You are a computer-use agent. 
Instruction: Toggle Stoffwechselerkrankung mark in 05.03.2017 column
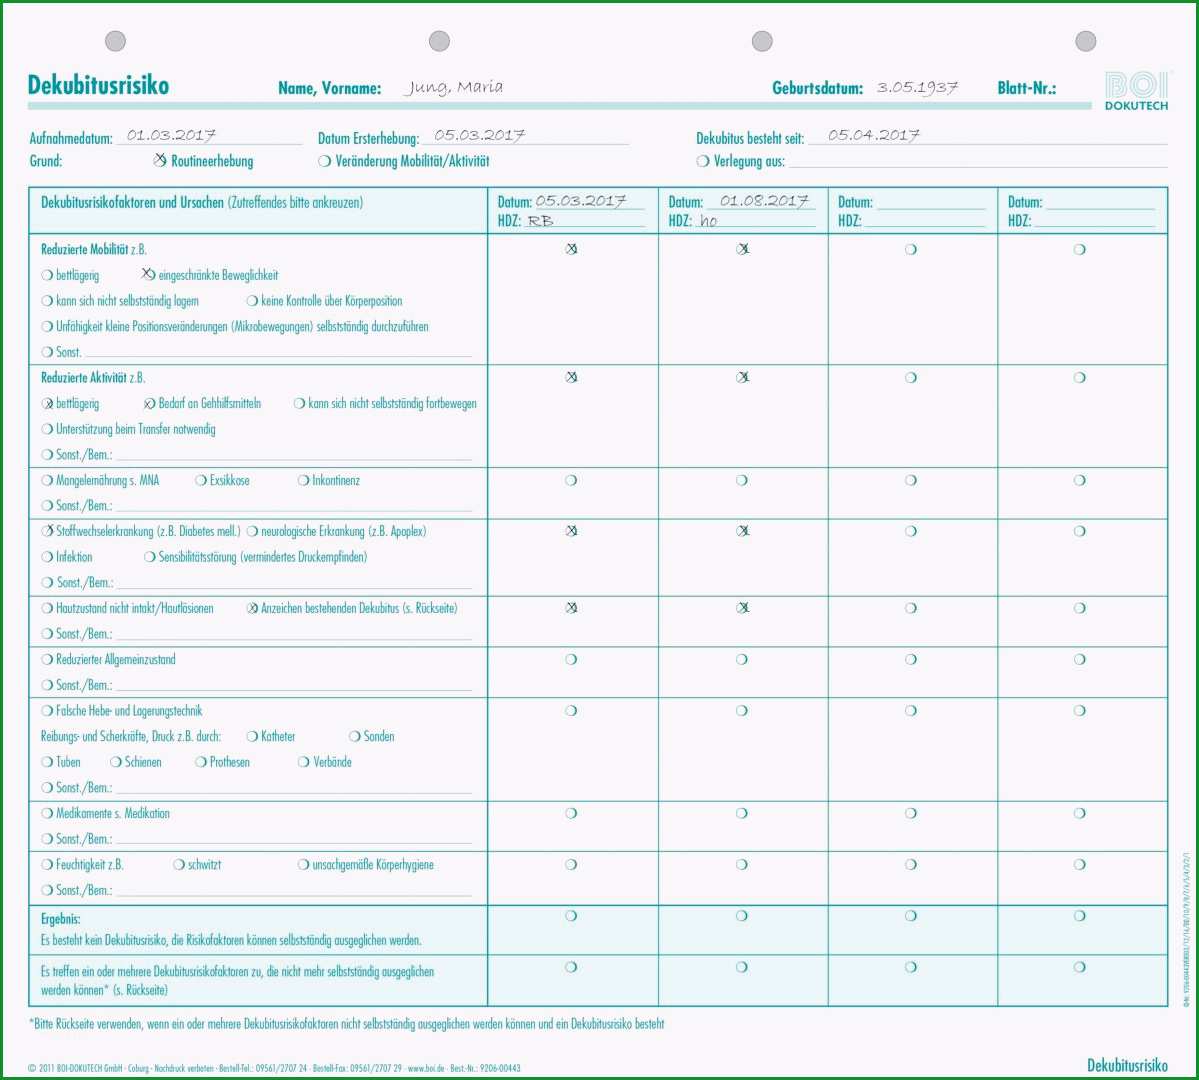[571, 531]
